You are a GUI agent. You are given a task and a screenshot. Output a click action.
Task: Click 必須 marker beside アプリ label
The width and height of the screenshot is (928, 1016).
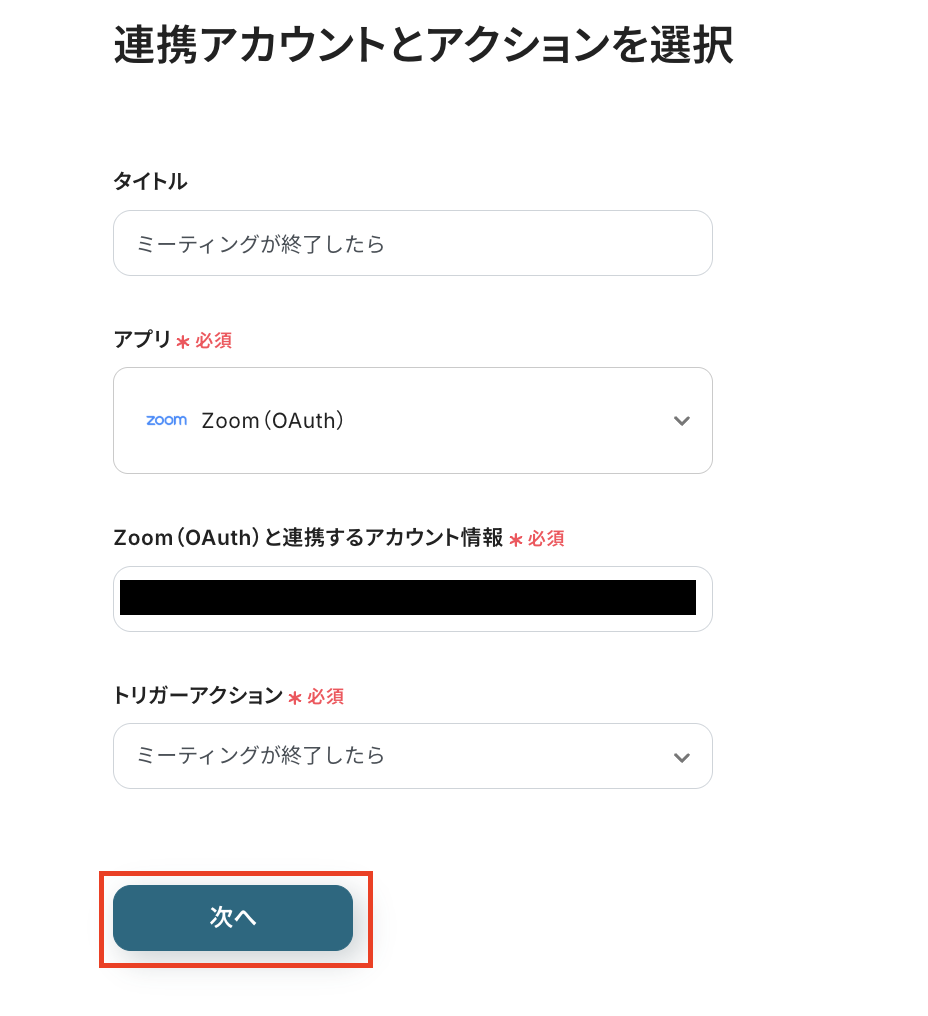coord(214,341)
